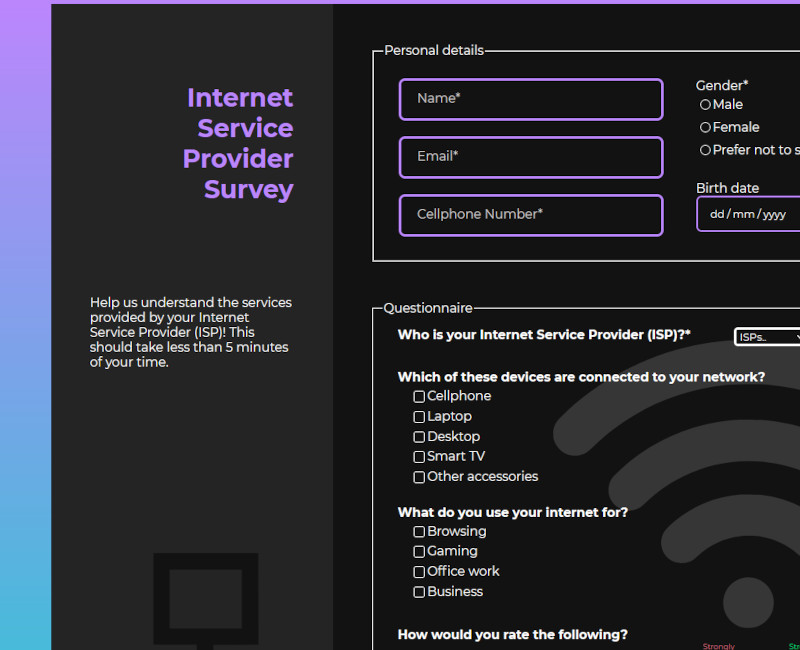Click the Email input field
The image size is (800, 650).
coord(530,157)
